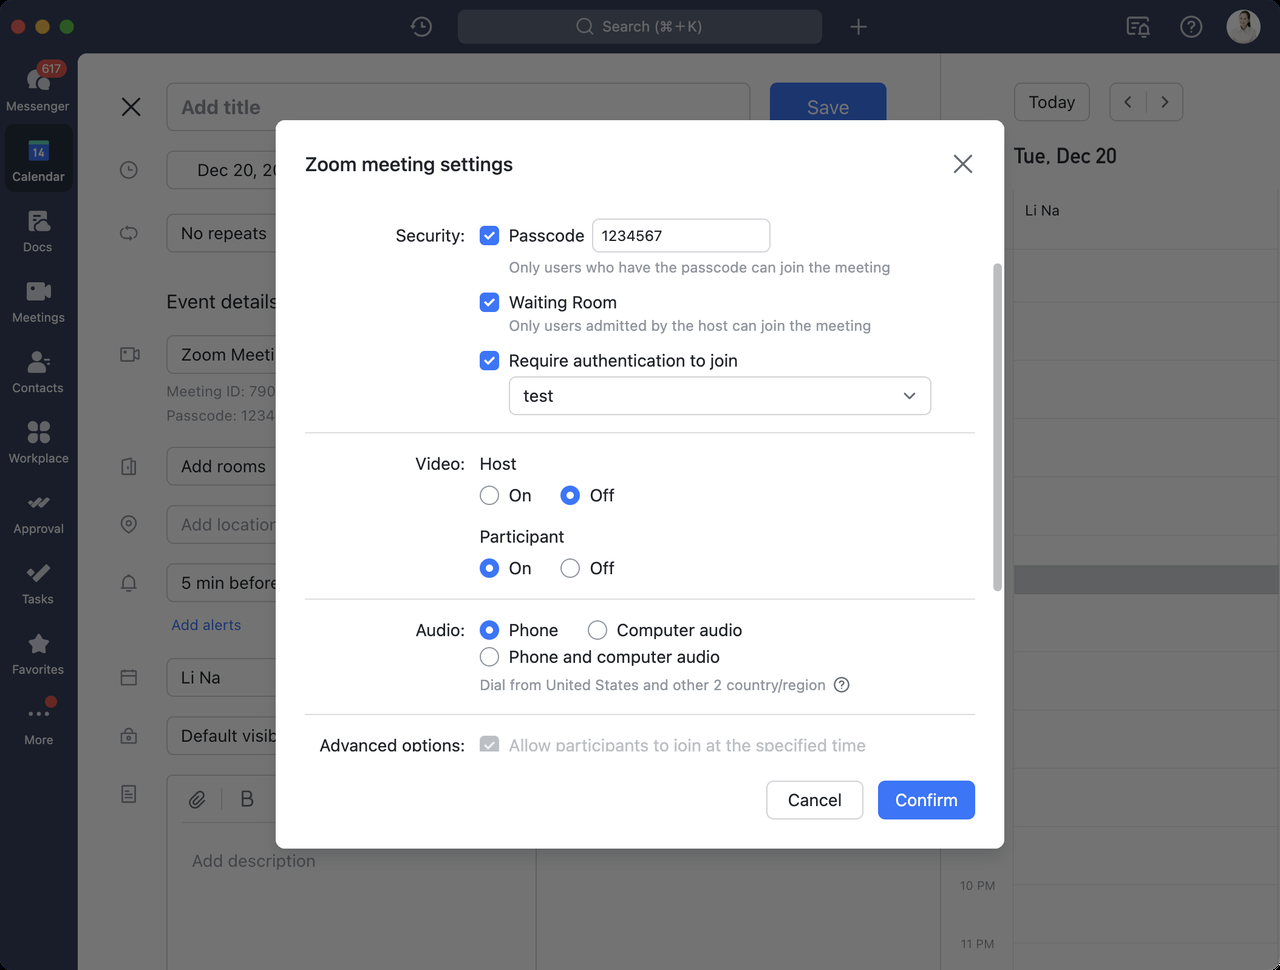Screen dimensions: 1280x970
Task: Turn Host video On
Action: (x=489, y=495)
